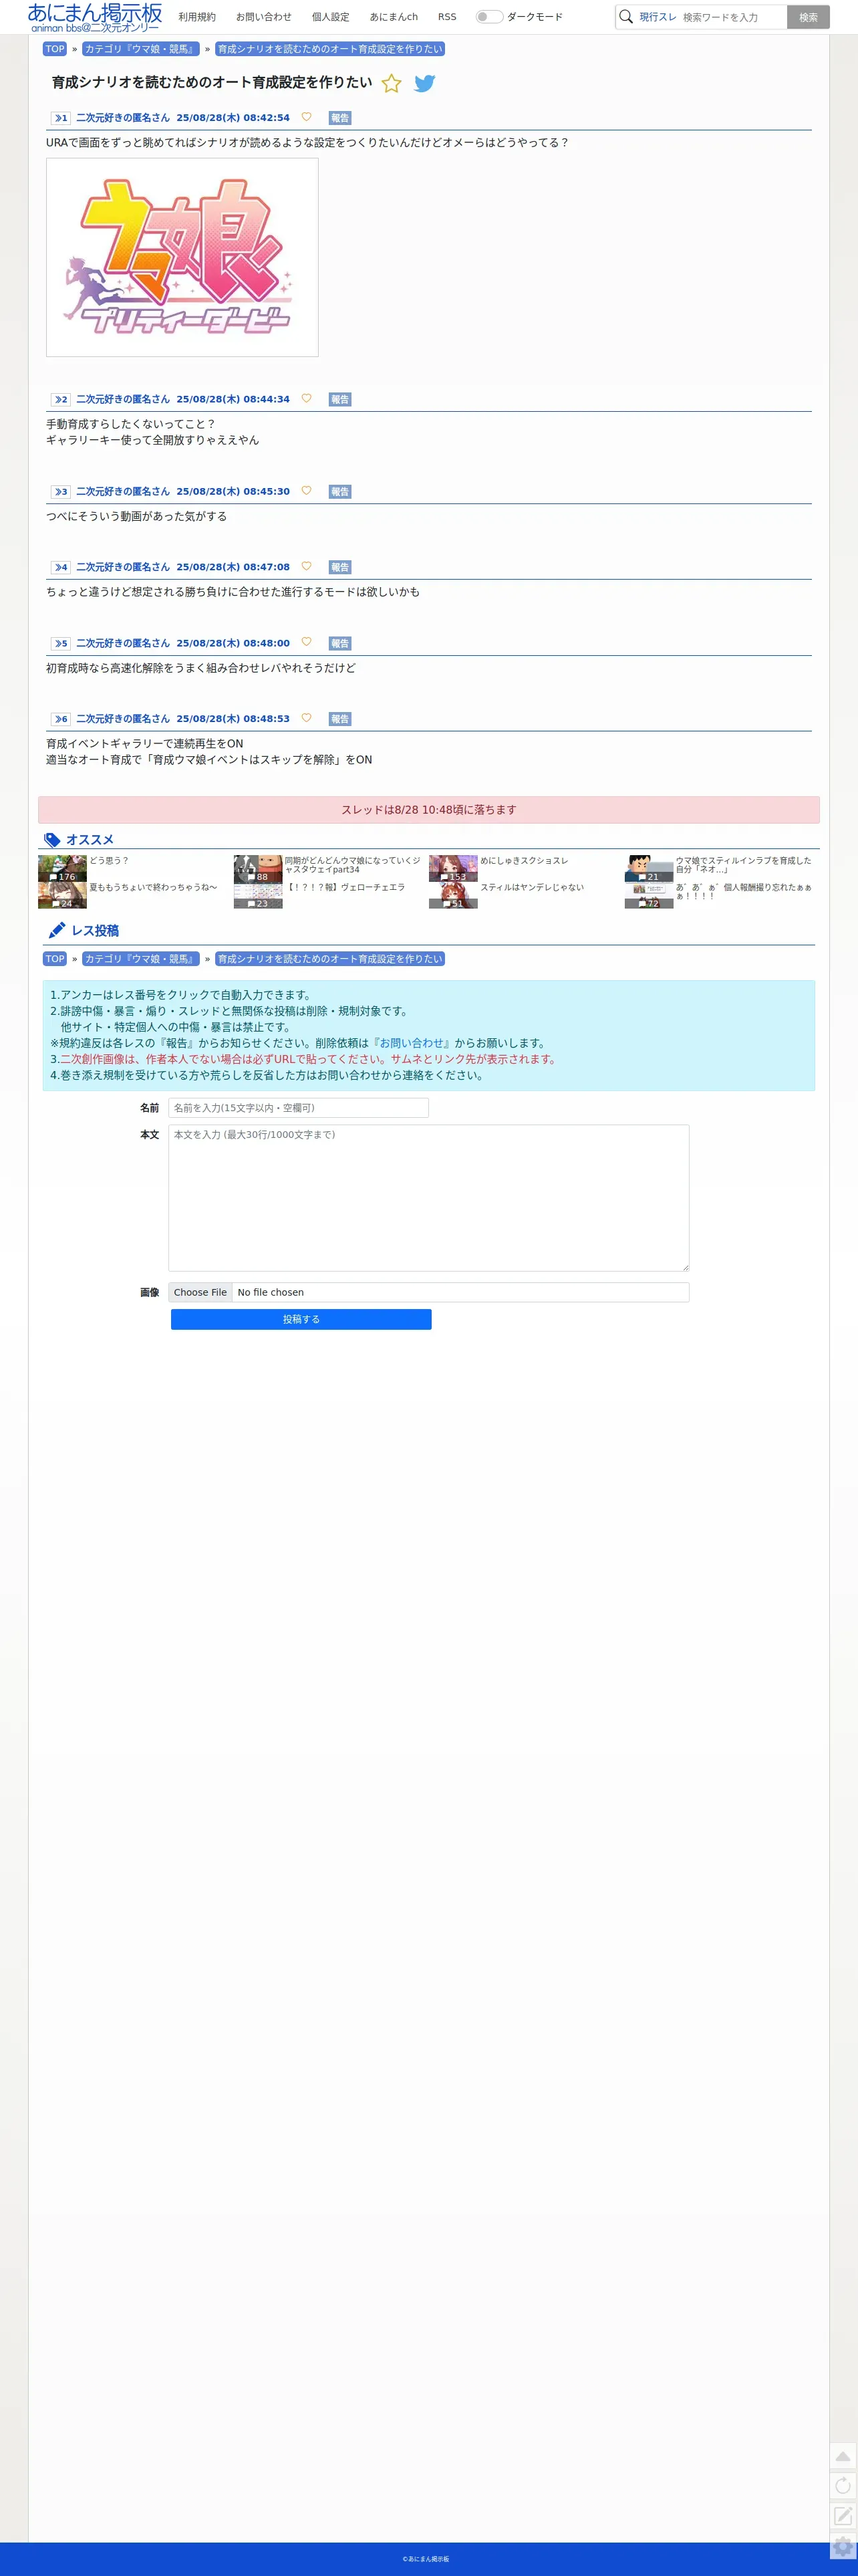Click the オススメ tag icon
858x2576 pixels.
[x=52, y=840]
